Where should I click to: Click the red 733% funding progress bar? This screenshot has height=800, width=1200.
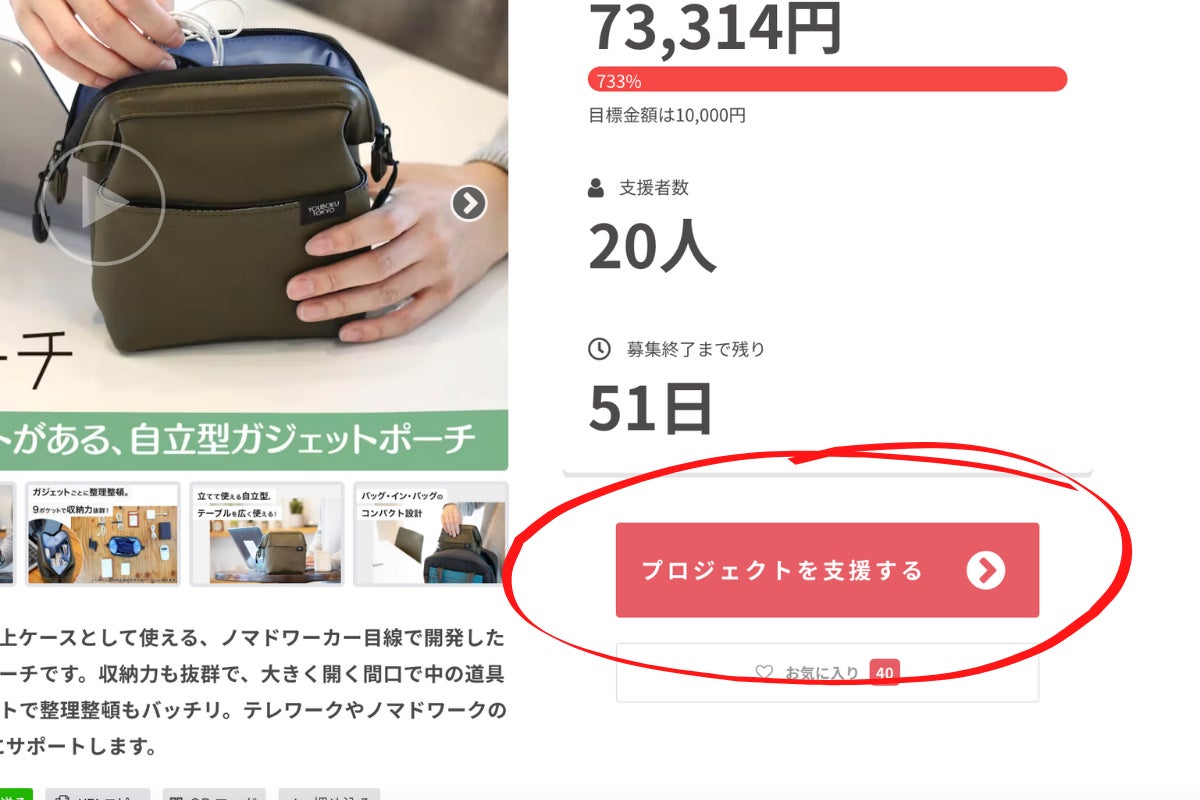(827, 80)
